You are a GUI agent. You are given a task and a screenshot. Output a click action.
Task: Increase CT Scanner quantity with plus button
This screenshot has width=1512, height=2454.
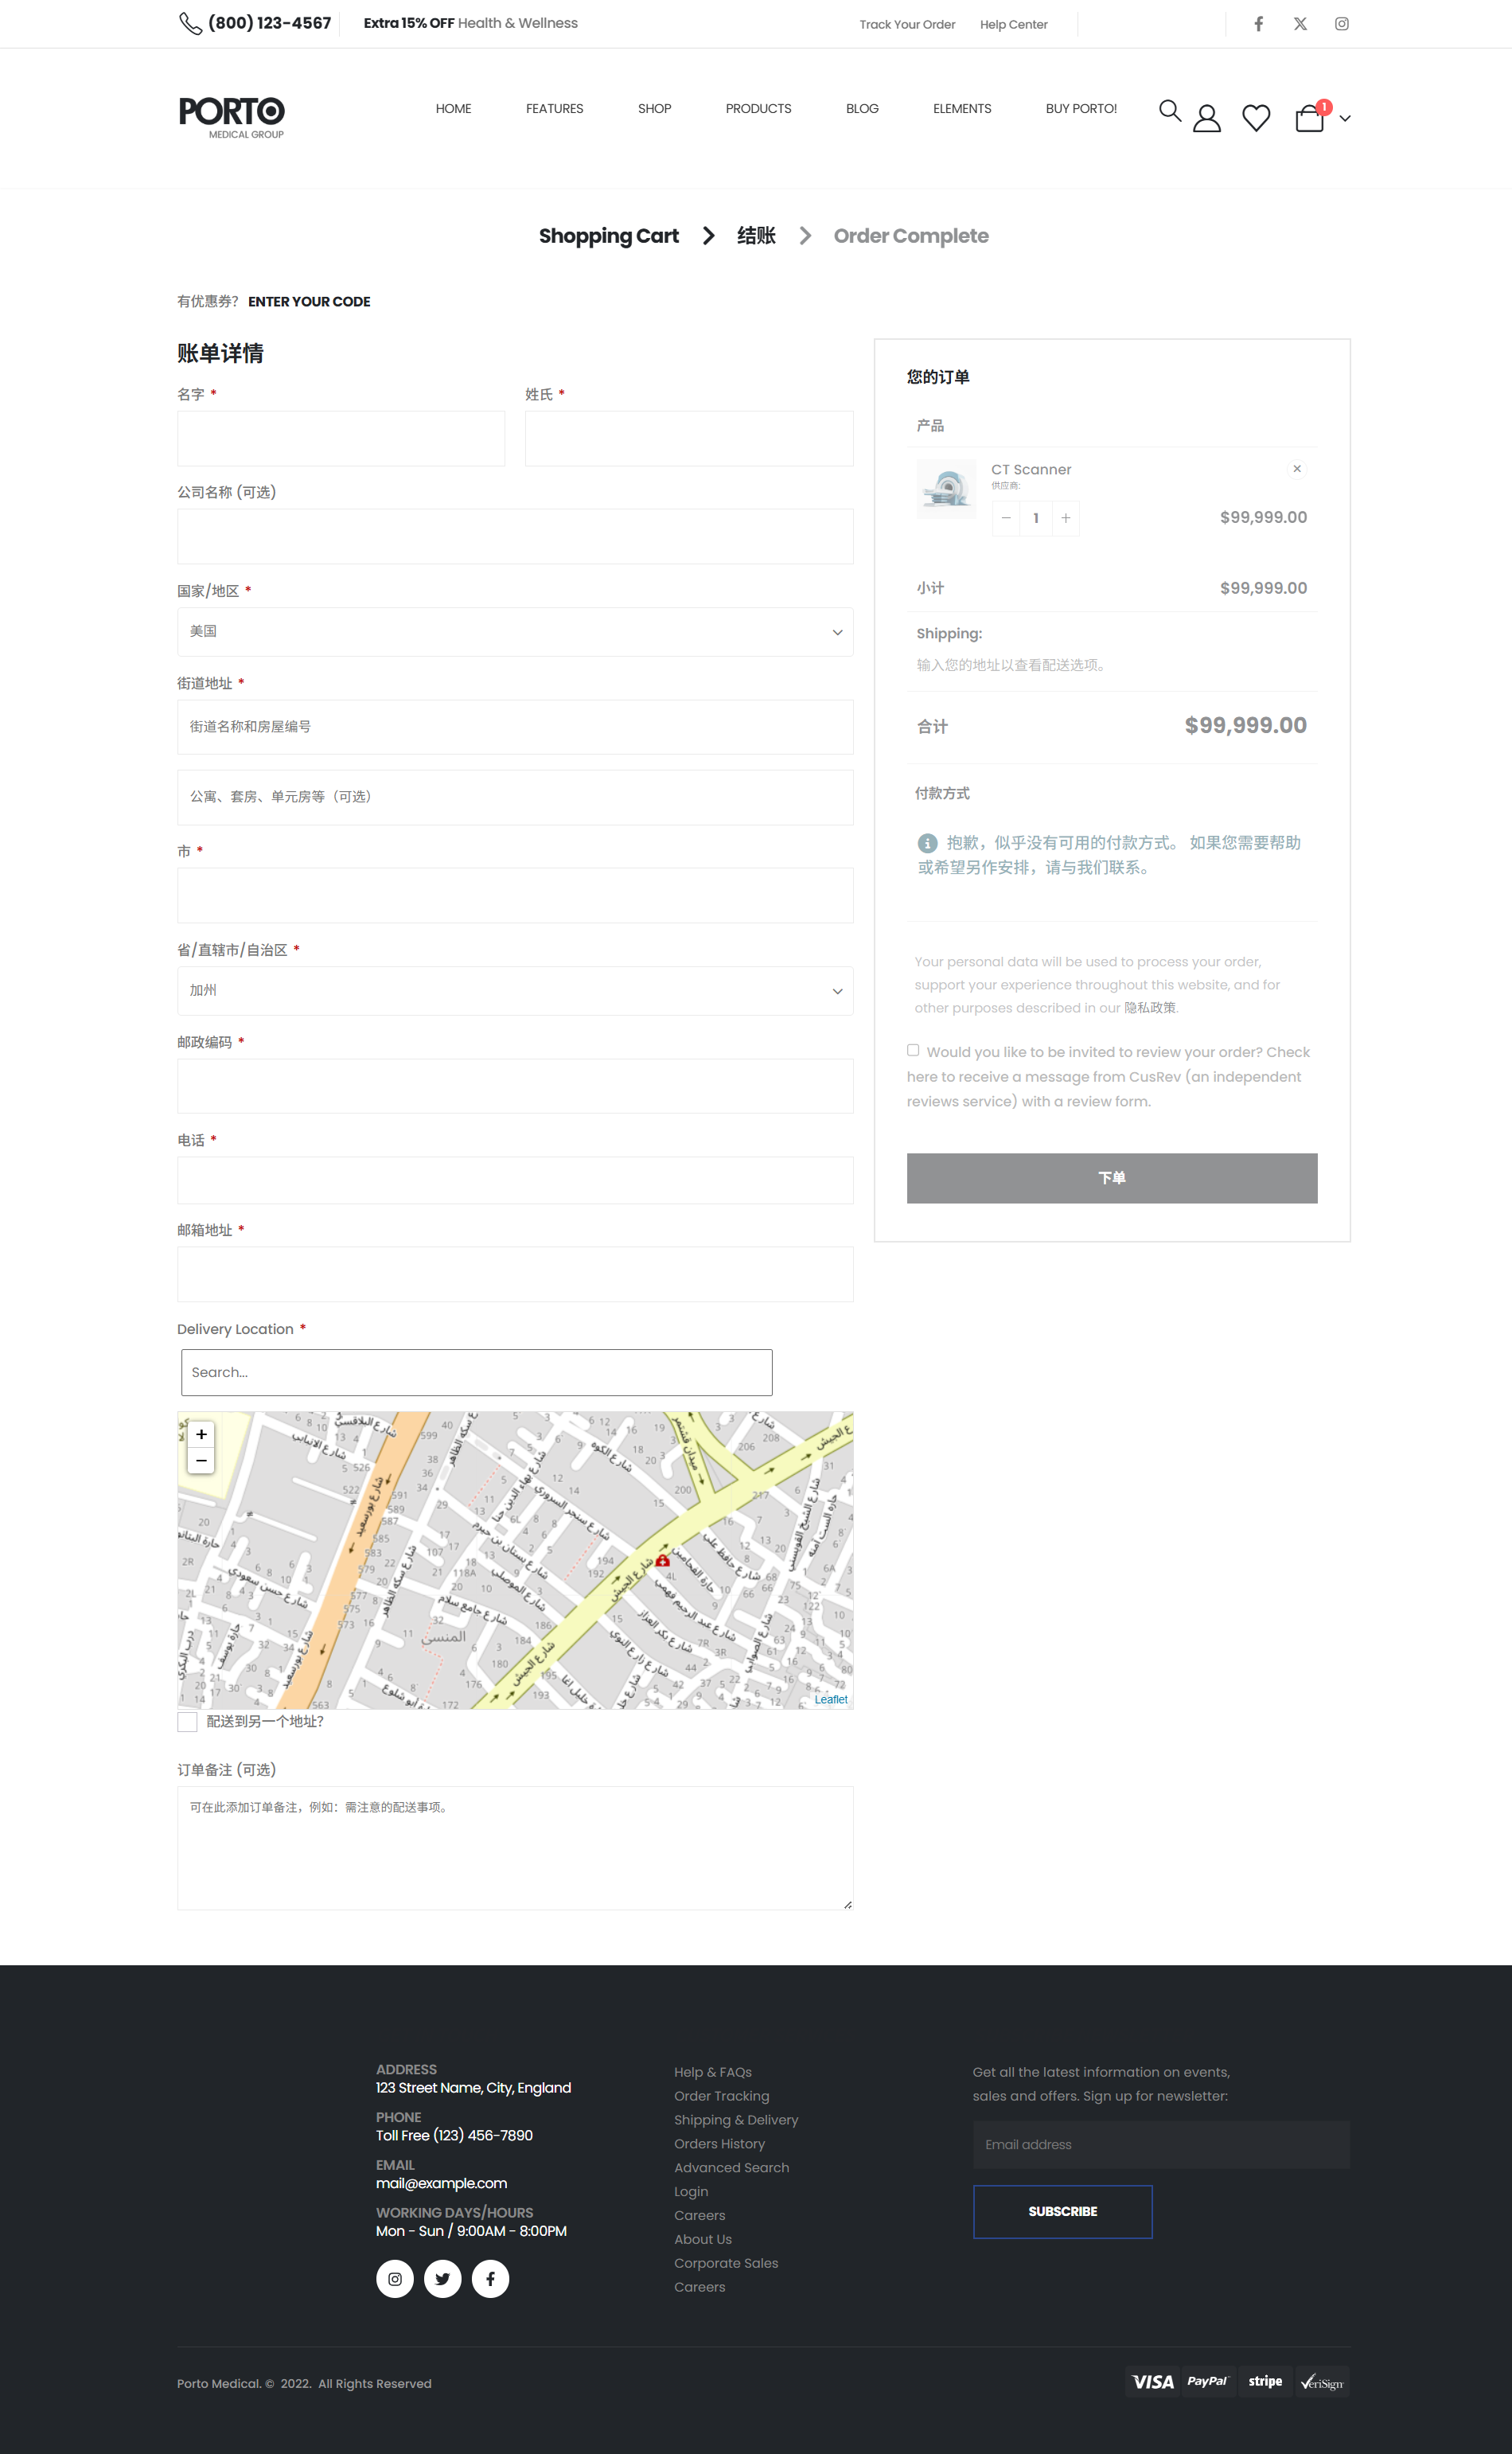point(1065,518)
